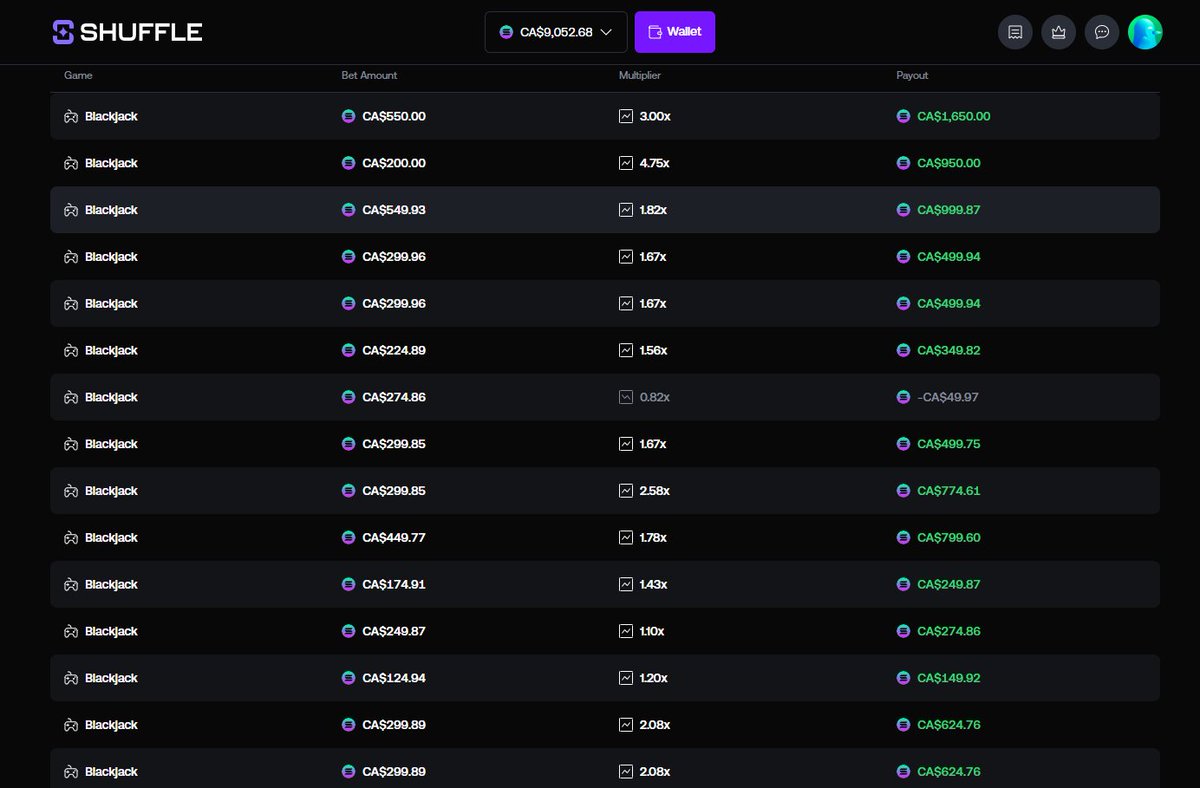Open the bet slip notes icon in header
Image resolution: width=1200 pixels, height=788 pixels.
1015,32
